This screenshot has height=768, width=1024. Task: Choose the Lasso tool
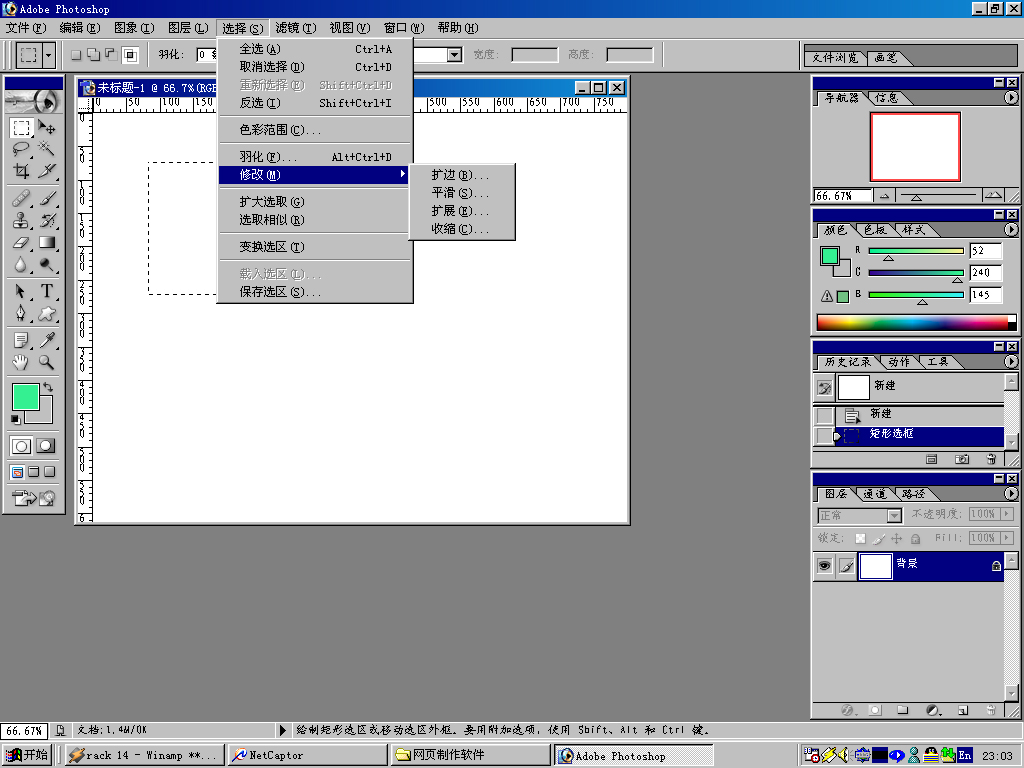(22, 149)
